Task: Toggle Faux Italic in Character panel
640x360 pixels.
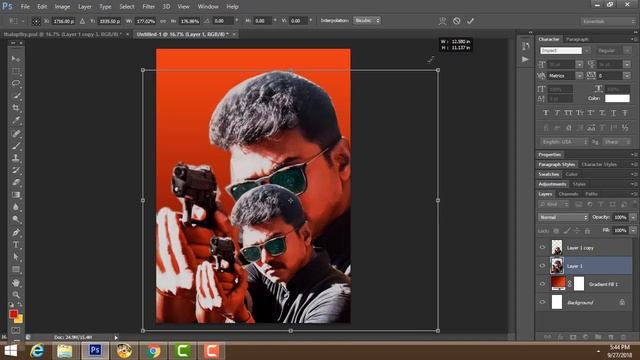Action: tap(557, 113)
